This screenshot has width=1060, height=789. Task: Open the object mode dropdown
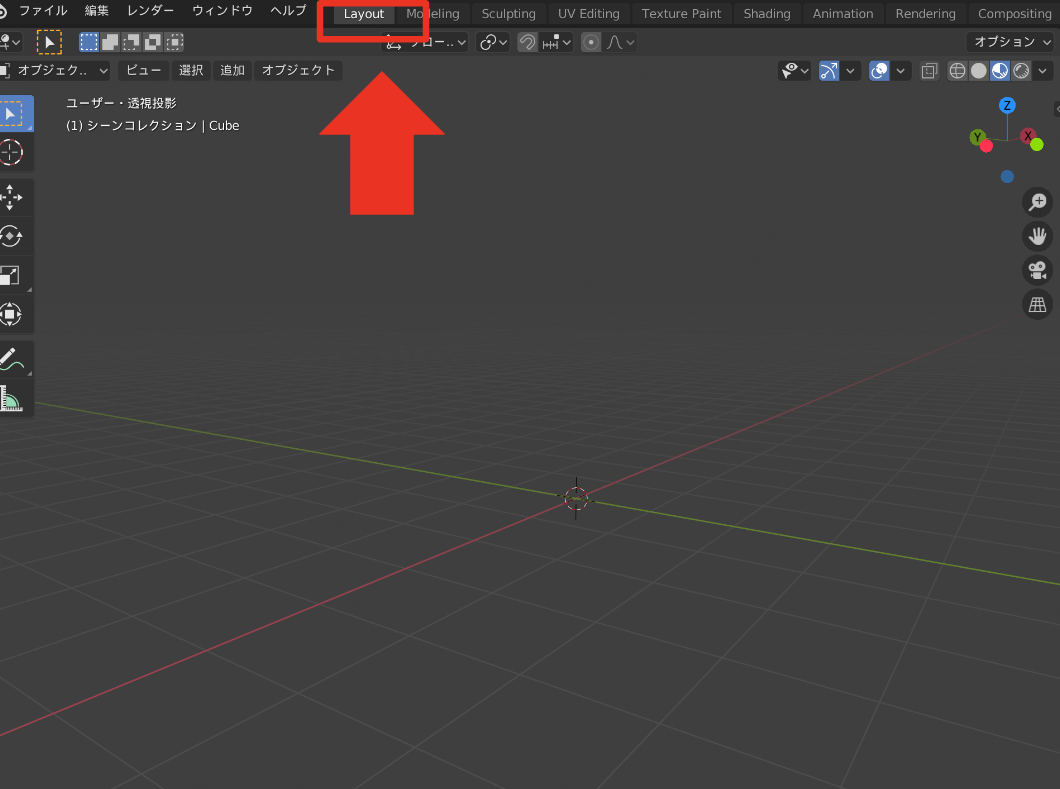point(55,70)
